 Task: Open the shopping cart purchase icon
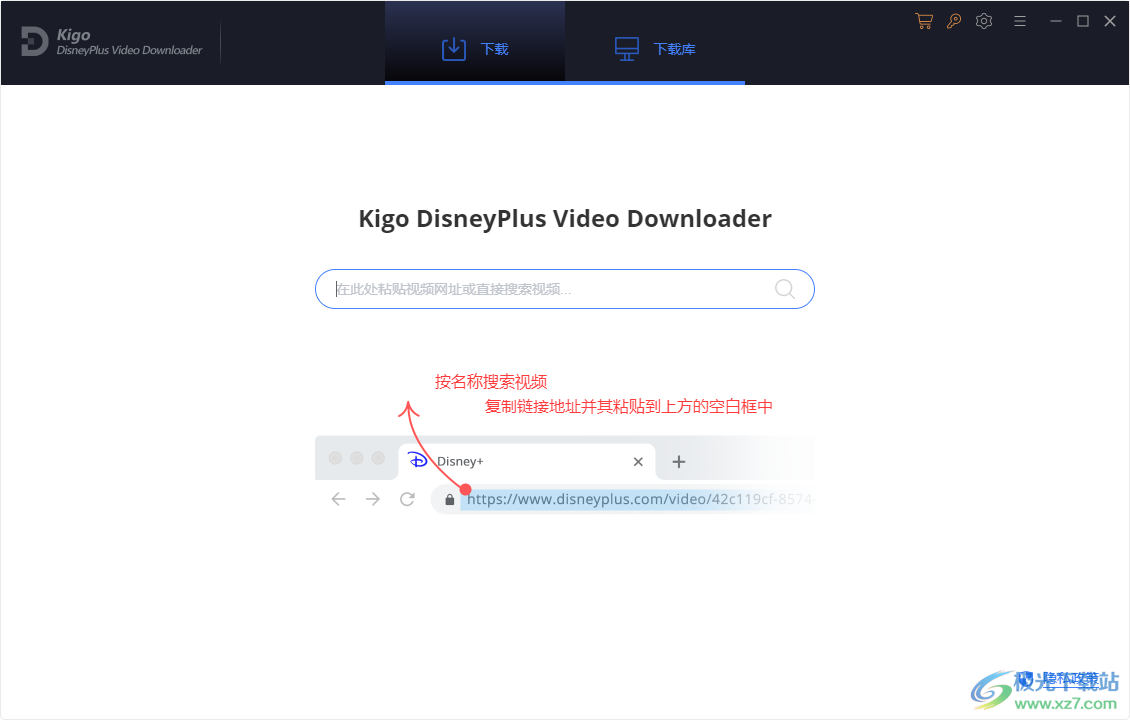pos(924,21)
